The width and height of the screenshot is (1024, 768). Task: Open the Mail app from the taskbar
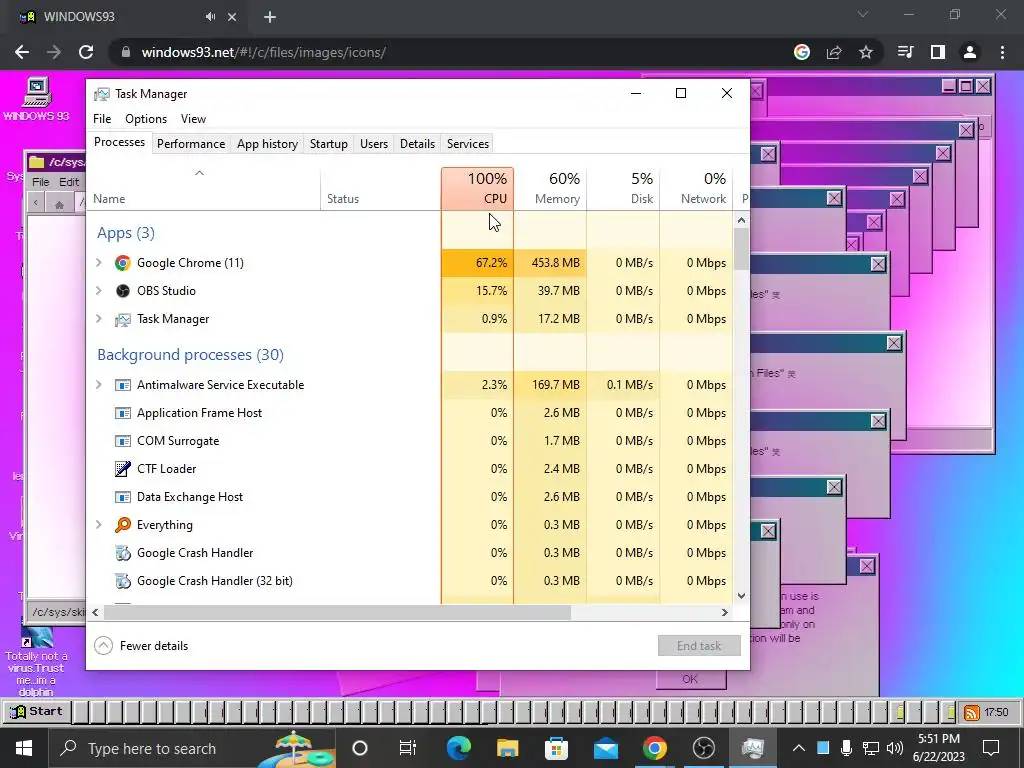click(605, 748)
